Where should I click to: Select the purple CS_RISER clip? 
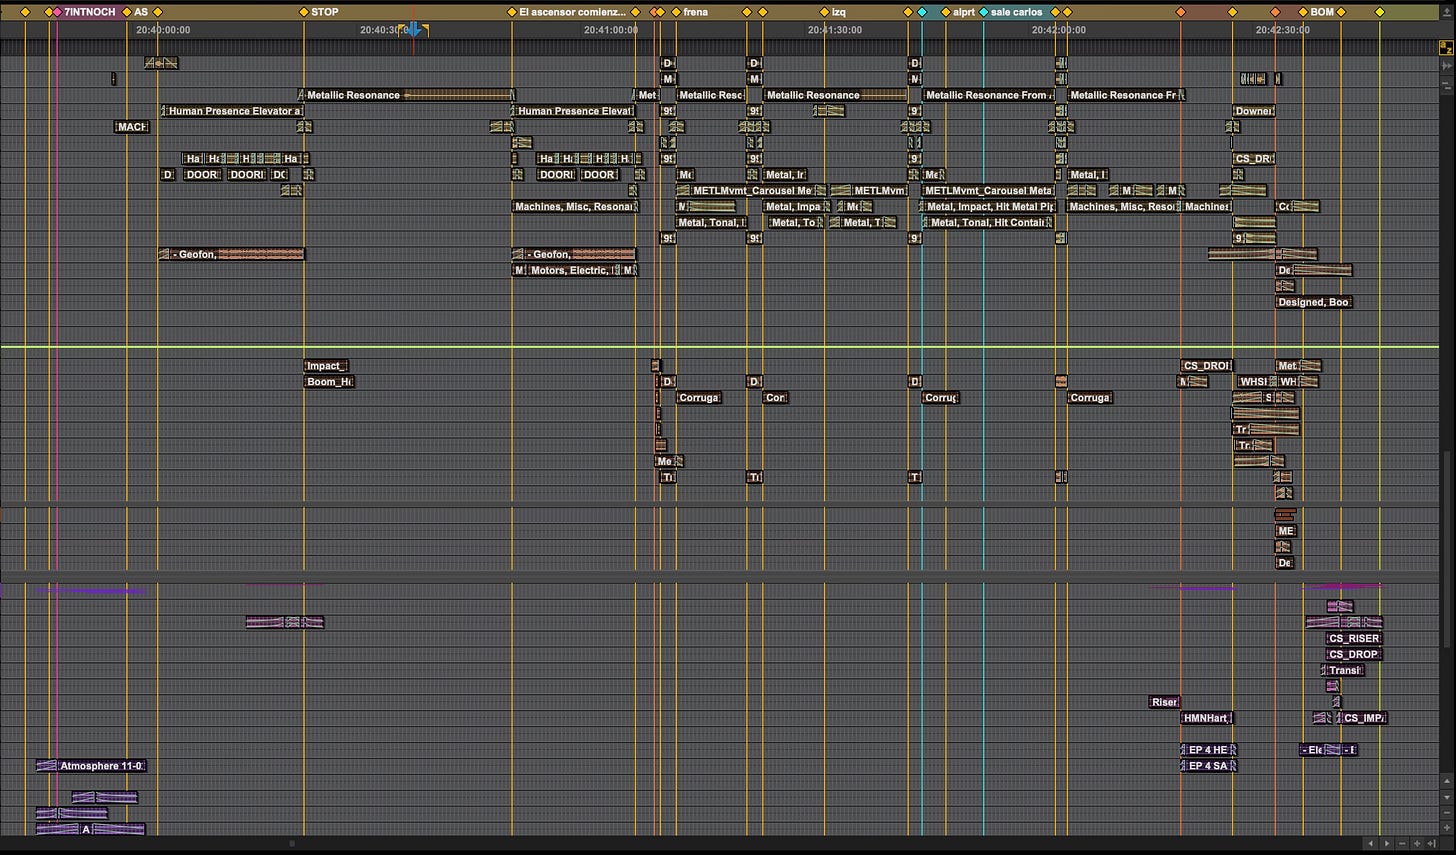[1354, 638]
